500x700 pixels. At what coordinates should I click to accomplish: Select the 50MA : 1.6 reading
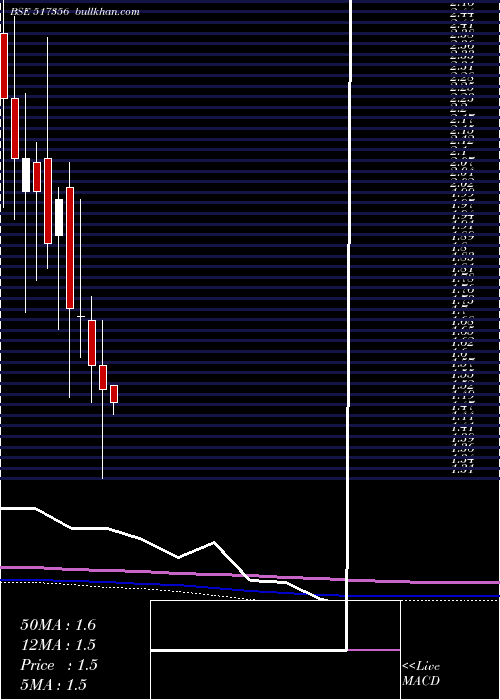click(x=58, y=625)
